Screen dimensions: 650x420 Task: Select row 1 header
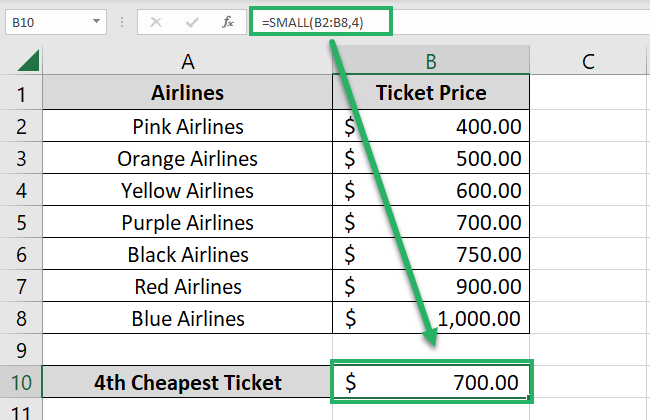21,94
